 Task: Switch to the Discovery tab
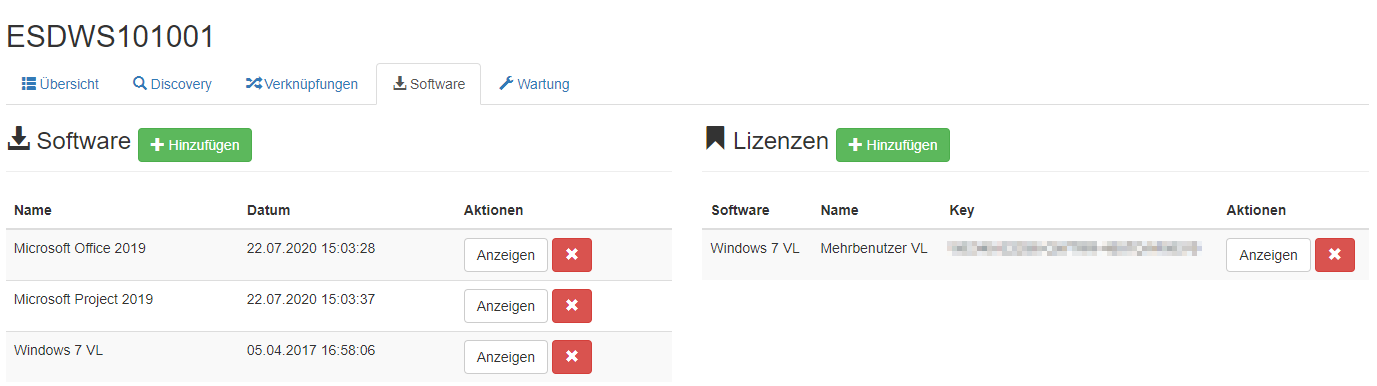(x=172, y=84)
